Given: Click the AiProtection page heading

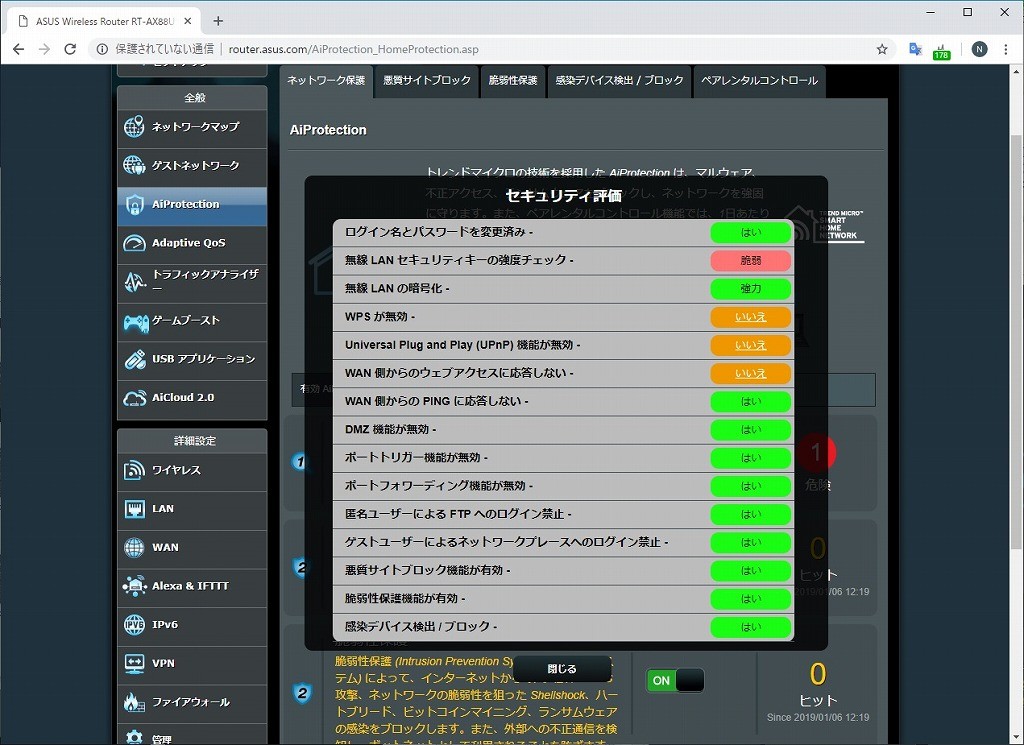Looking at the screenshot, I should click(328, 130).
